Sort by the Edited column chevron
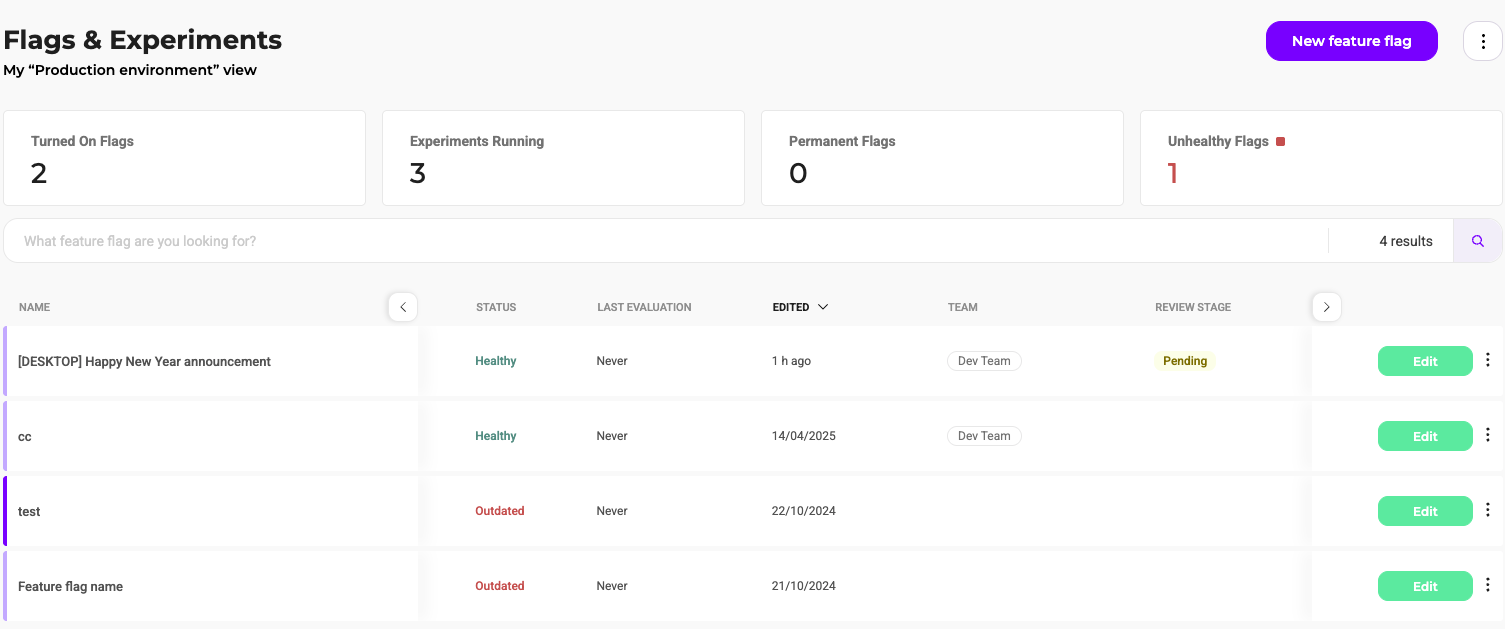This screenshot has height=629, width=1505. [x=823, y=307]
